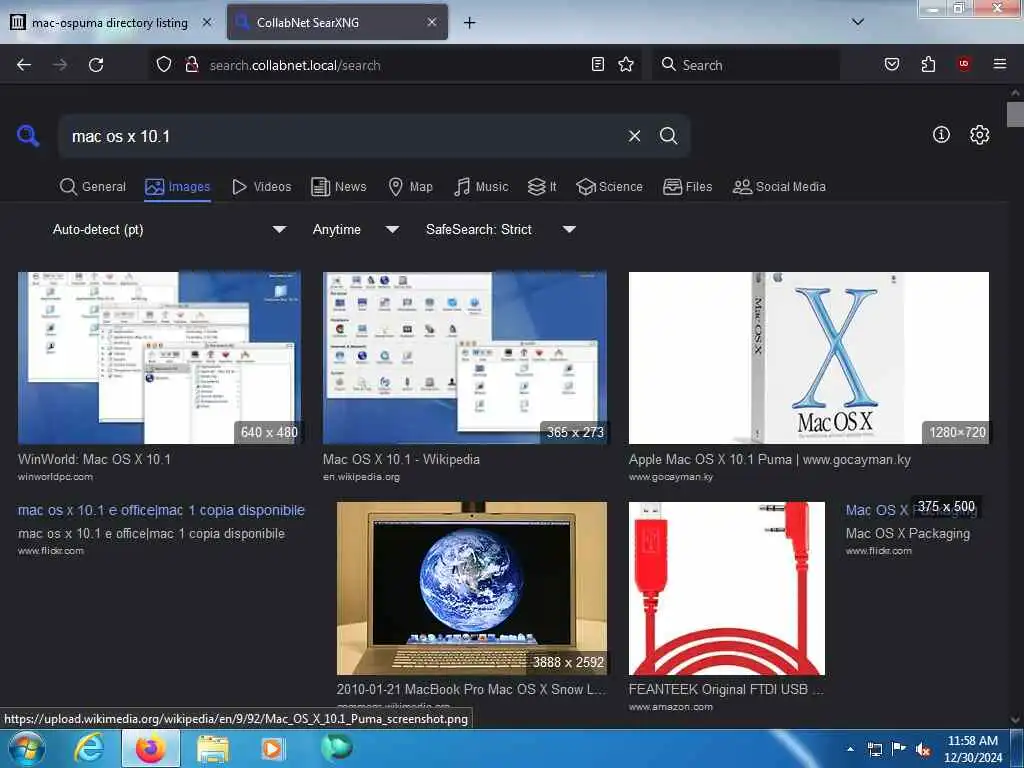Open the Pocket save icon
The image size is (1024, 768).
pos(891,64)
